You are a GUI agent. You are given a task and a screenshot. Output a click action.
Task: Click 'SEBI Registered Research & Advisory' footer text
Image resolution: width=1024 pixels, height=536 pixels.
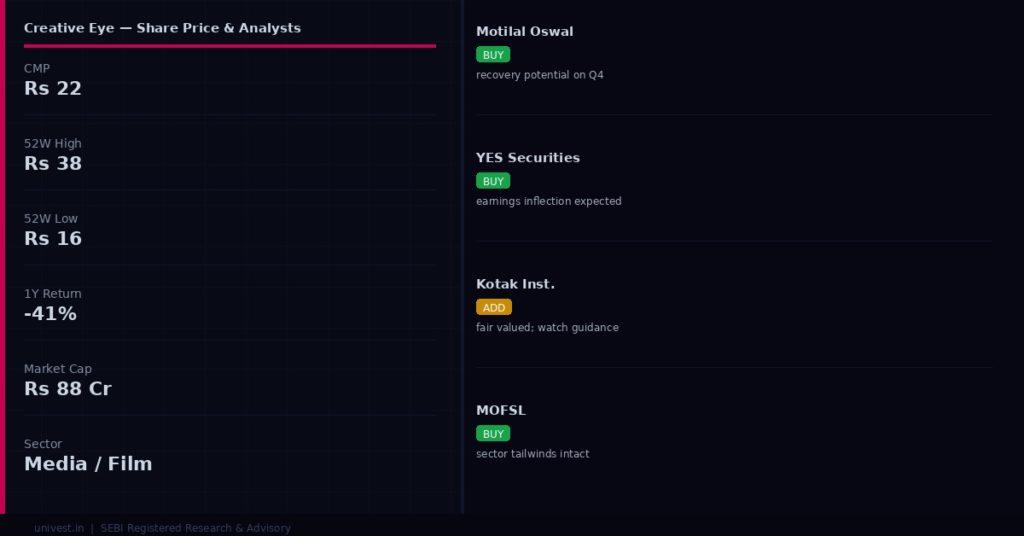click(x=195, y=528)
